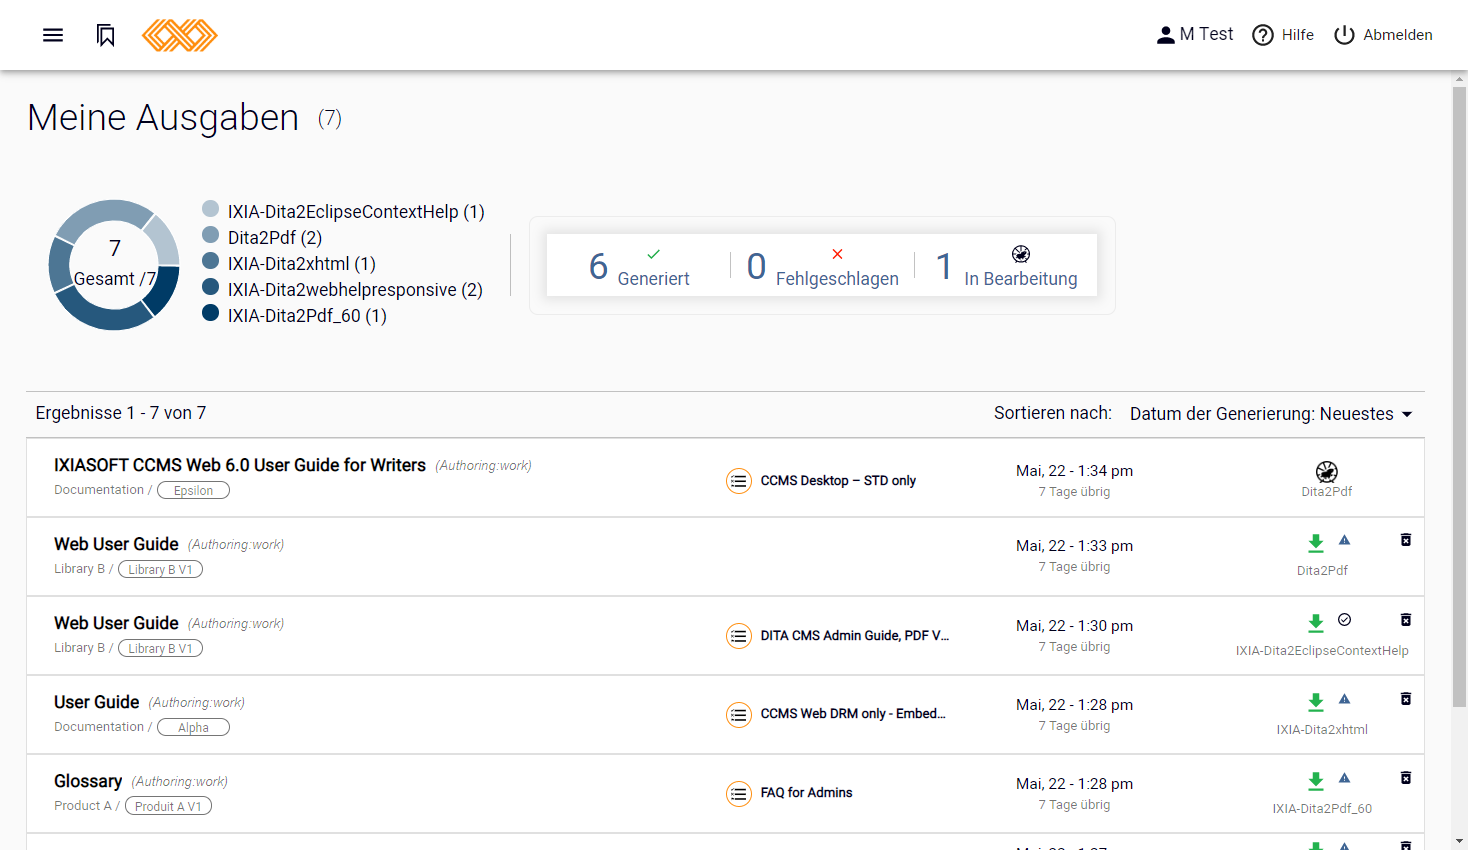Delete the IXIA-Dita2xhtml output
This screenshot has width=1468, height=850.
1406,699
